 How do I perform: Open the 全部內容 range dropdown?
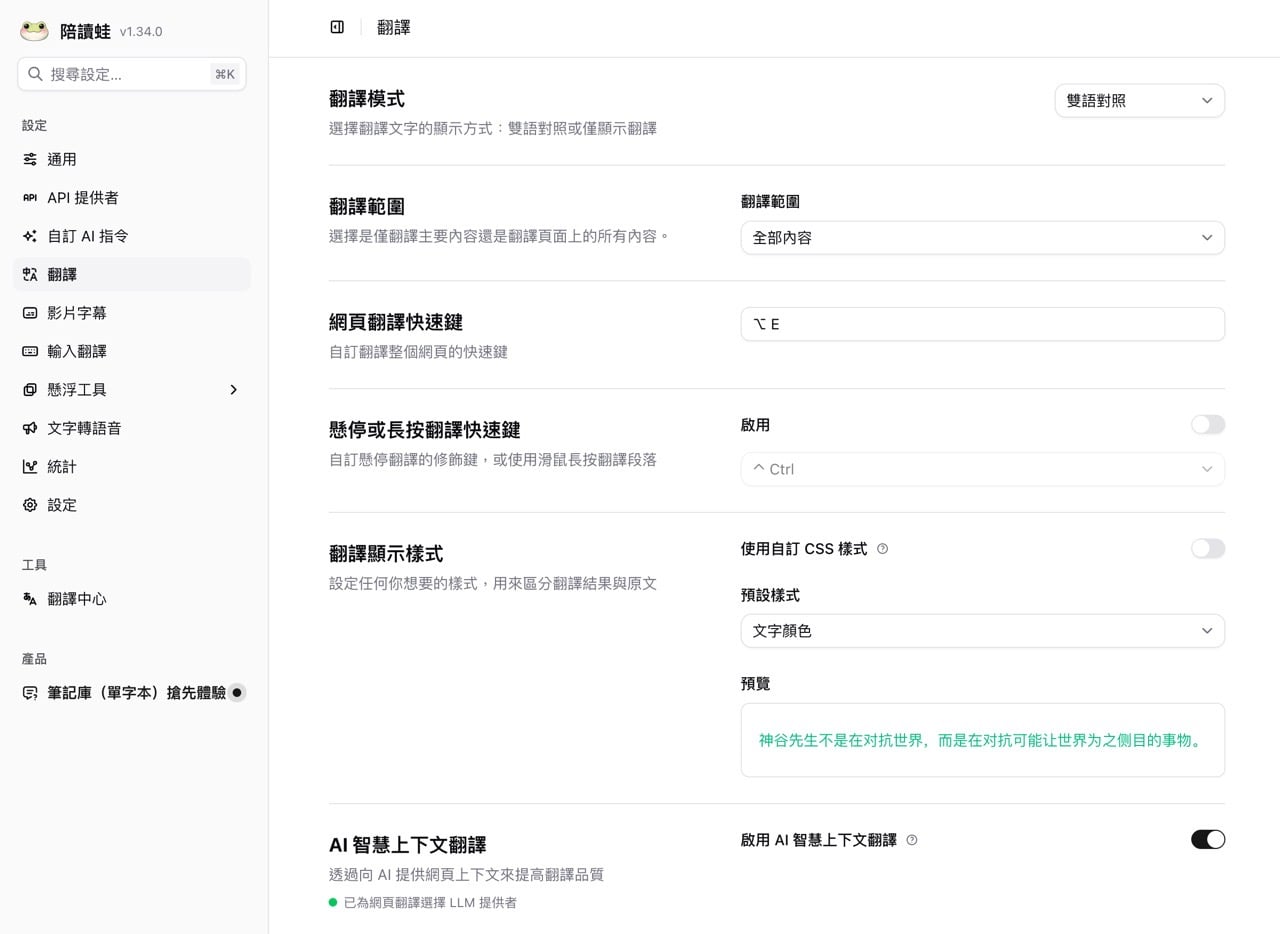pyautogui.click(x=982, y=238)
